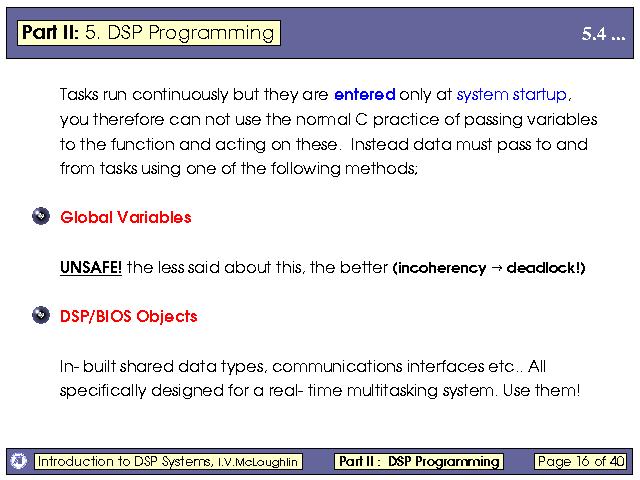Image resolution: width=640 pixels, height=480 pixels.
Task: Click the blue bold word 'entered'
Action: 364,95
